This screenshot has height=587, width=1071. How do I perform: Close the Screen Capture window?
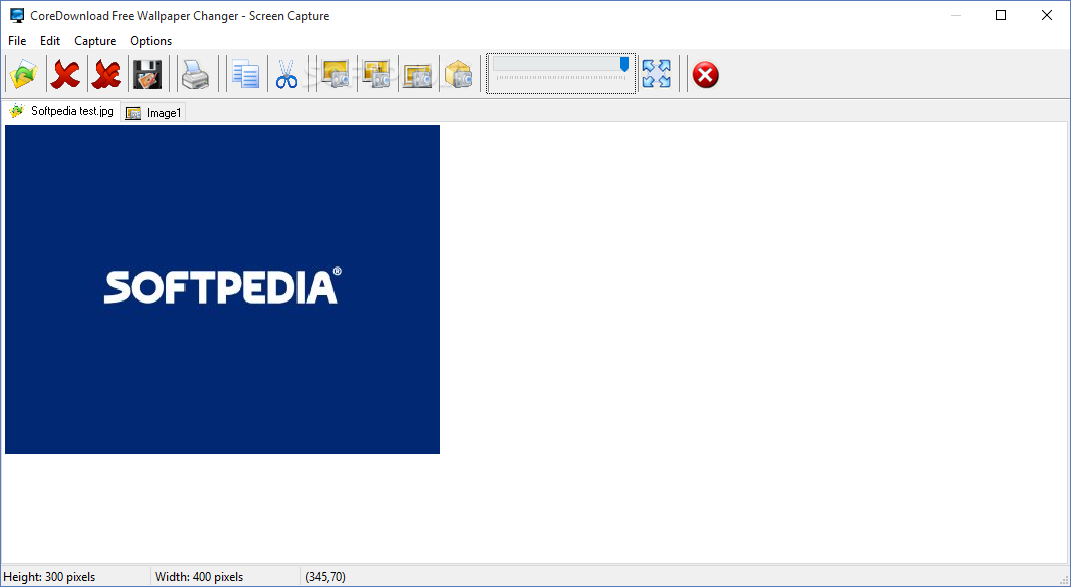tap(1046, 15)
